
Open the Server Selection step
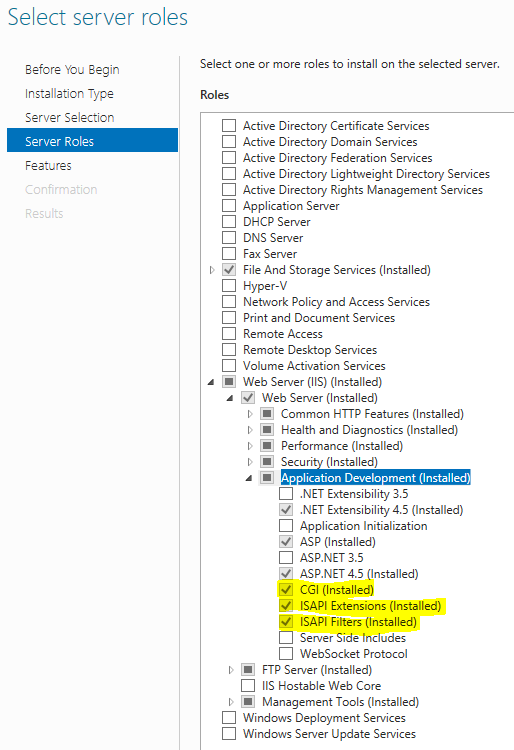70,118
